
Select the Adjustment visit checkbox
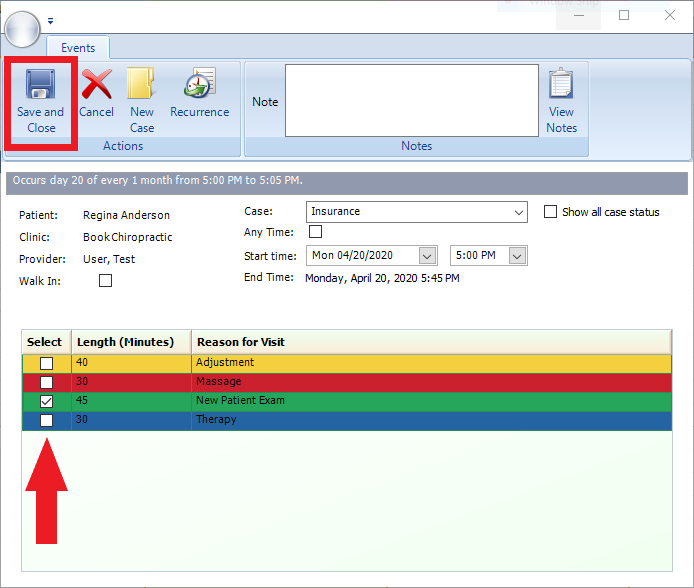click(x=46, y=363)
